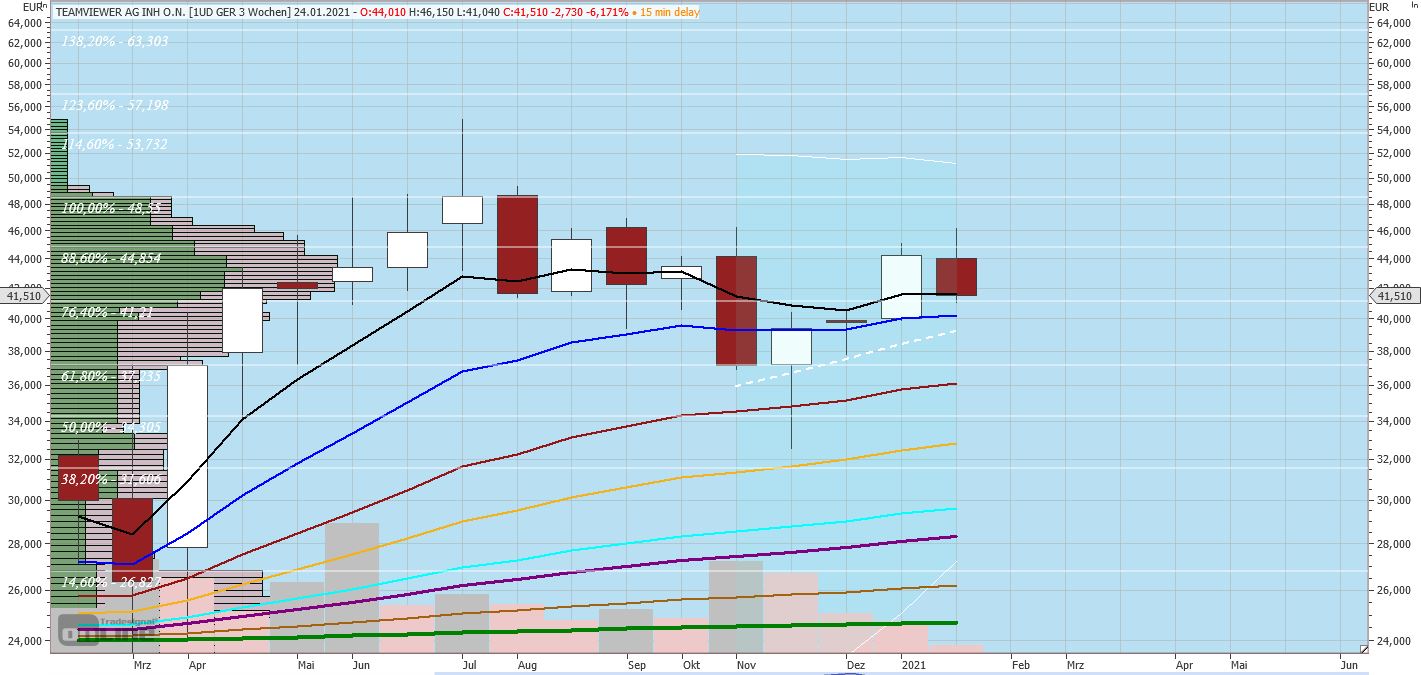Viewport: 1421px width, 675px height.
Task: Click the Okt label on the time axis
Action: pyautogui.click(x=691, y=664)
